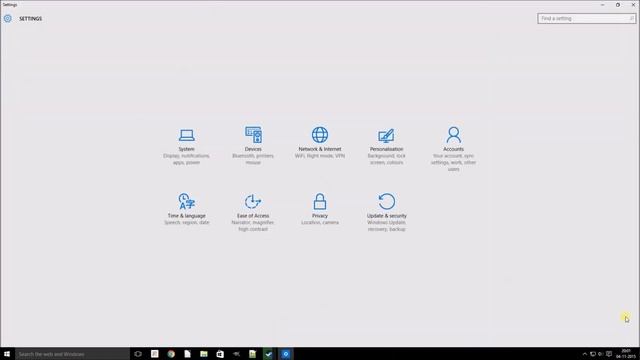
Task: Open the Store app from the taskbar
Action: 220,354
